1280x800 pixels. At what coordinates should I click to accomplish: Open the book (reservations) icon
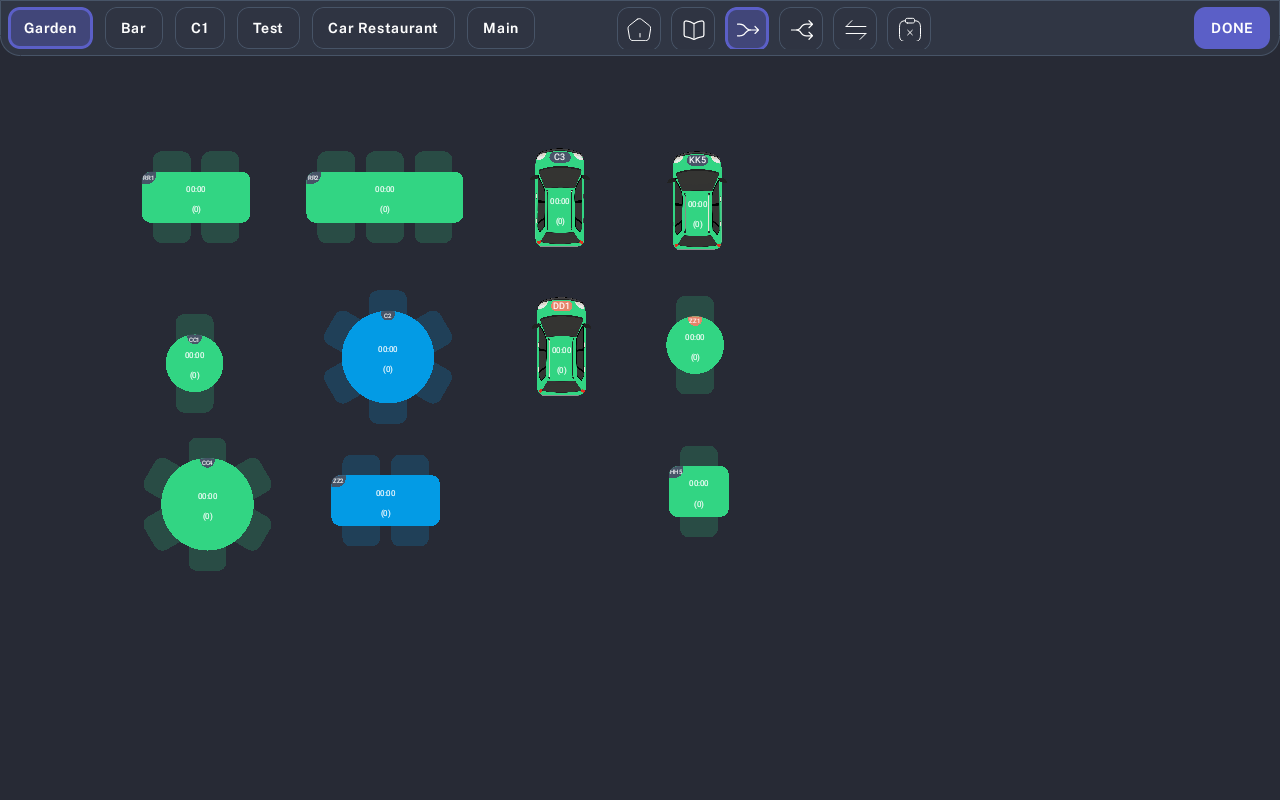click(693, 29)
